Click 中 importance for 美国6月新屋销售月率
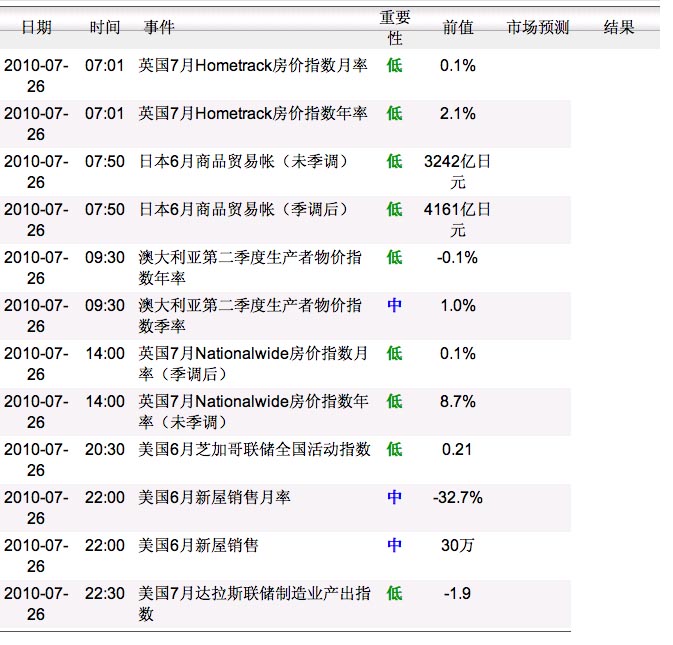The height and width of the screenshot is (645, 673). tap(394, 498)
